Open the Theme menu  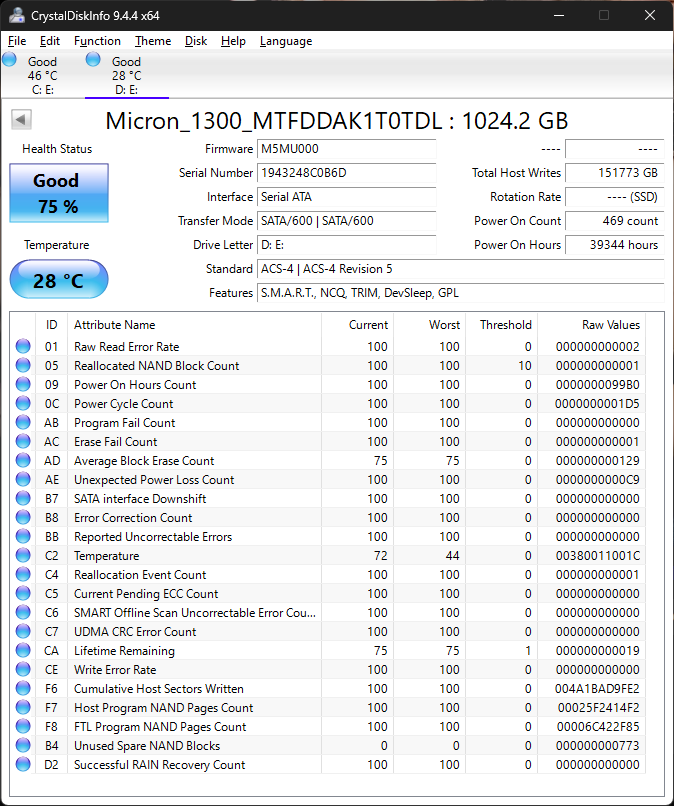pyautogui.click(x=153, y=41)
